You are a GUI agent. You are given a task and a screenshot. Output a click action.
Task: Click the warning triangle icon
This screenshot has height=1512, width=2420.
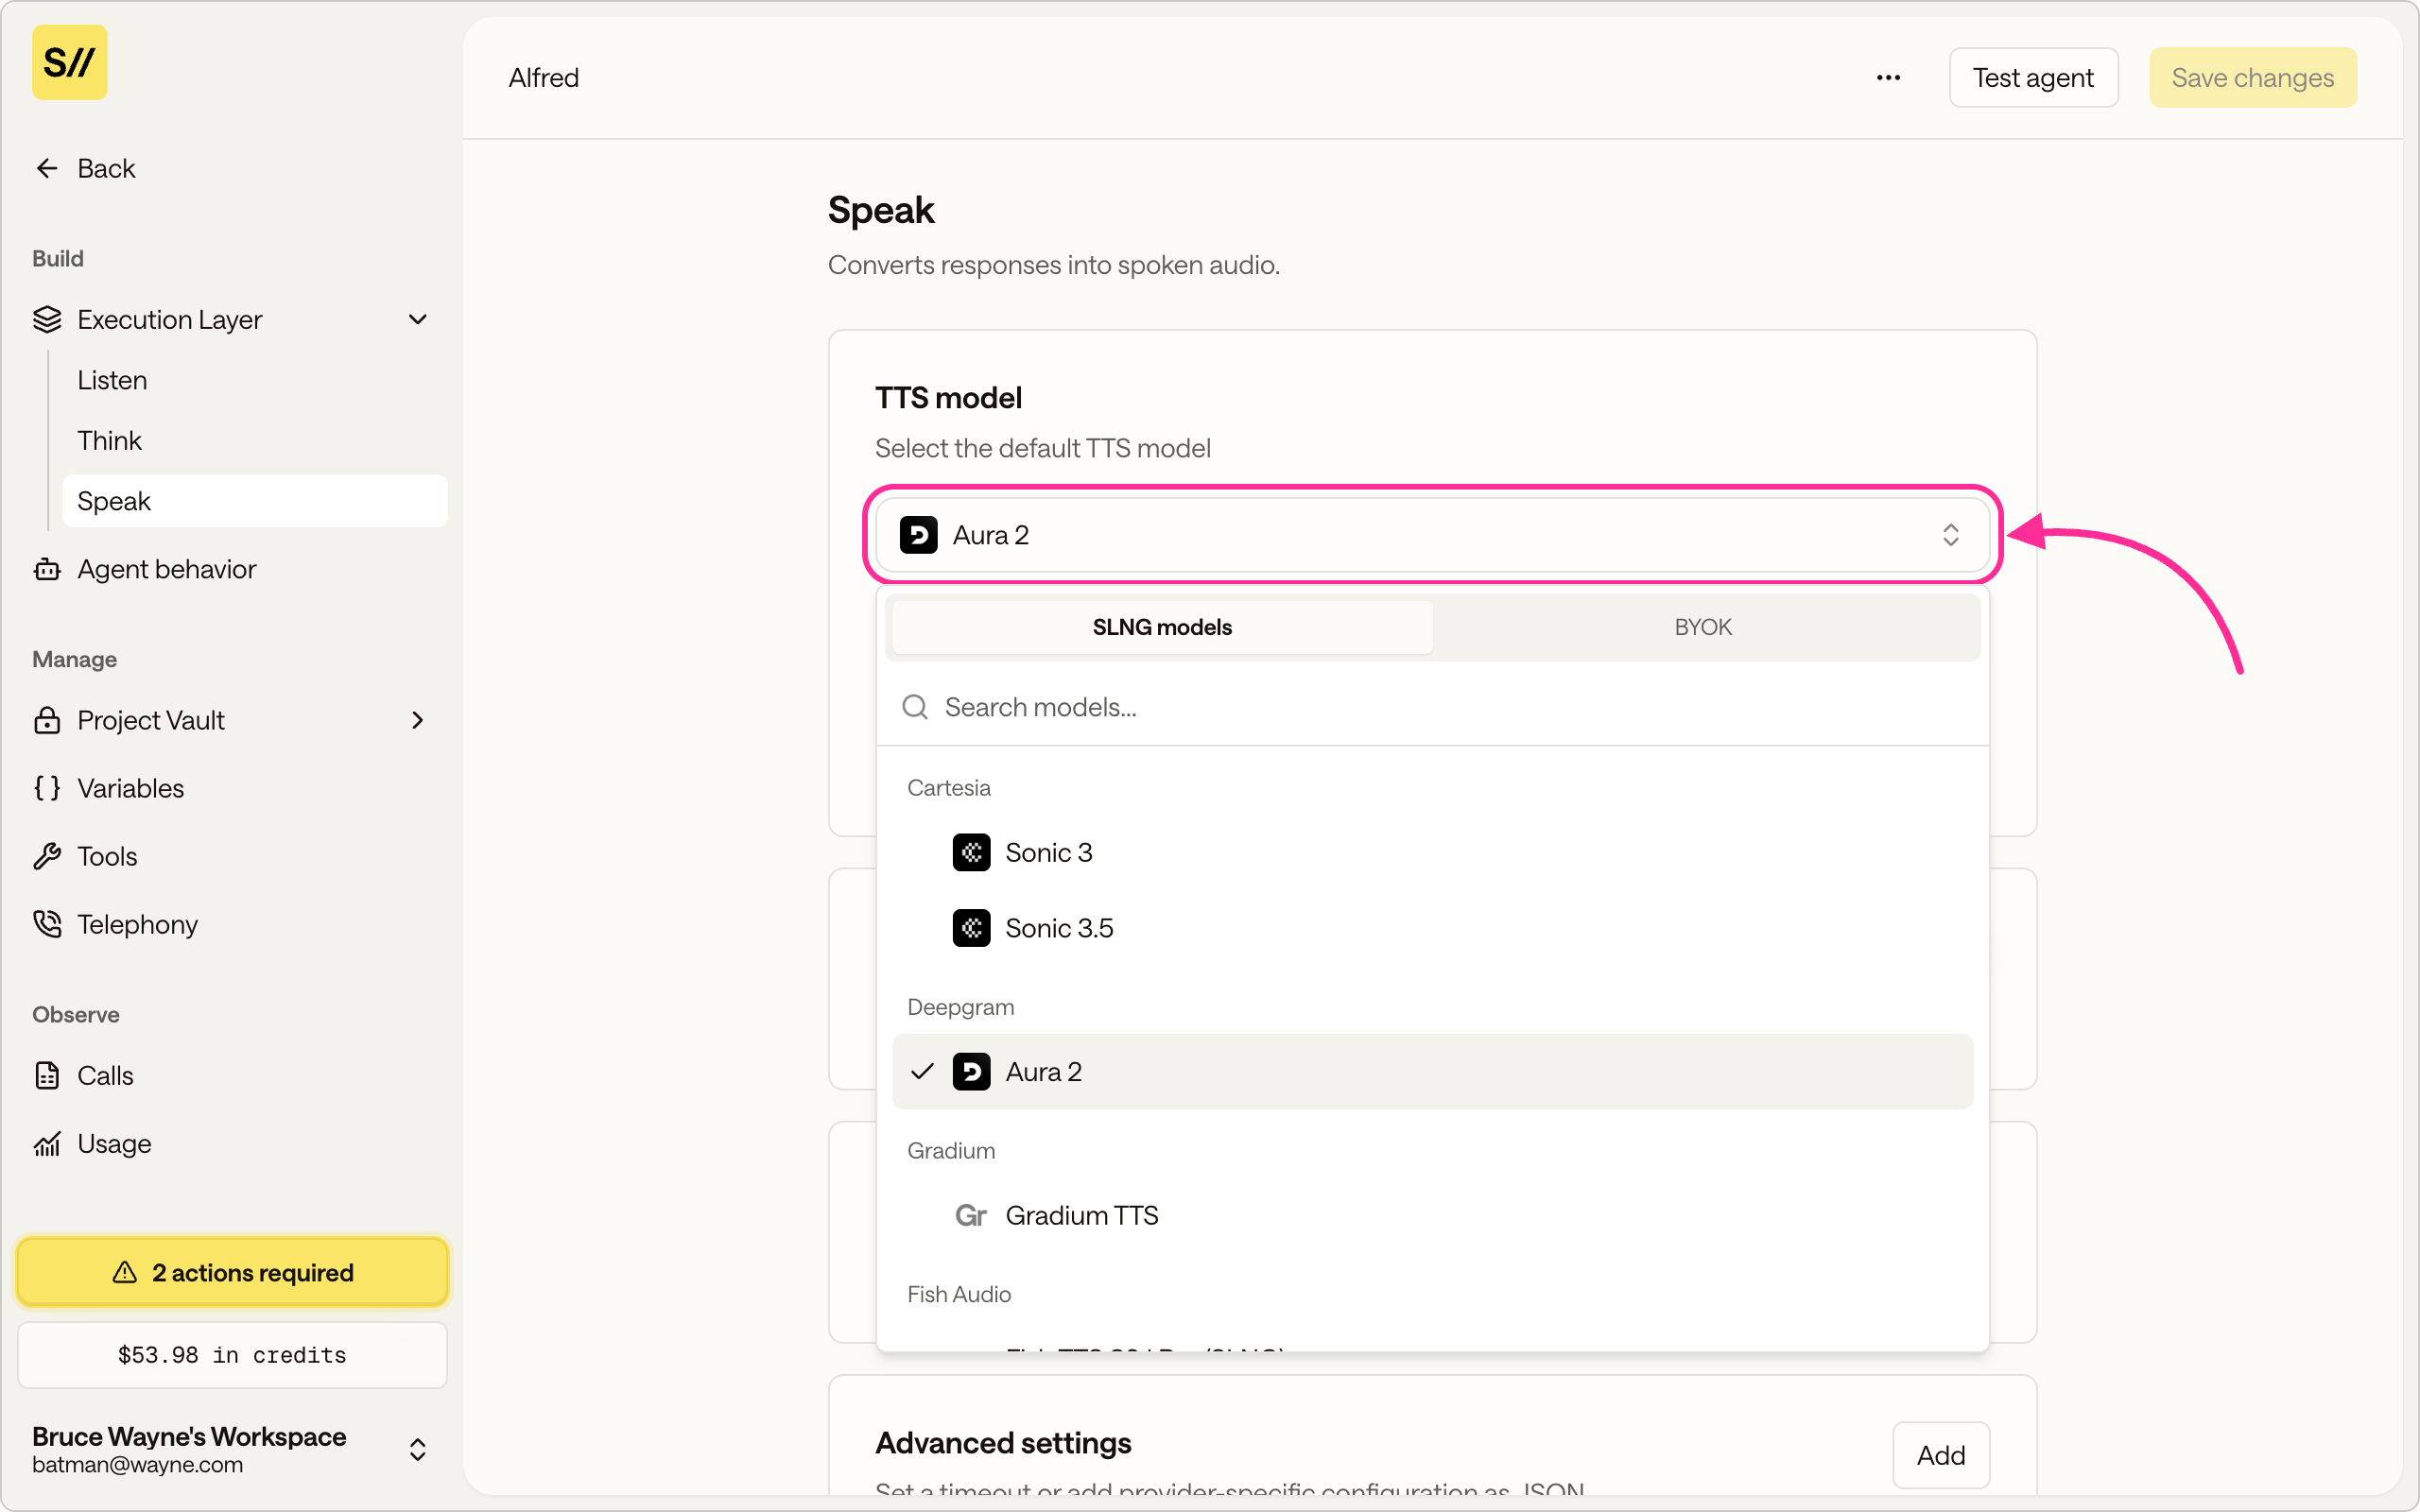point(125,1272)
